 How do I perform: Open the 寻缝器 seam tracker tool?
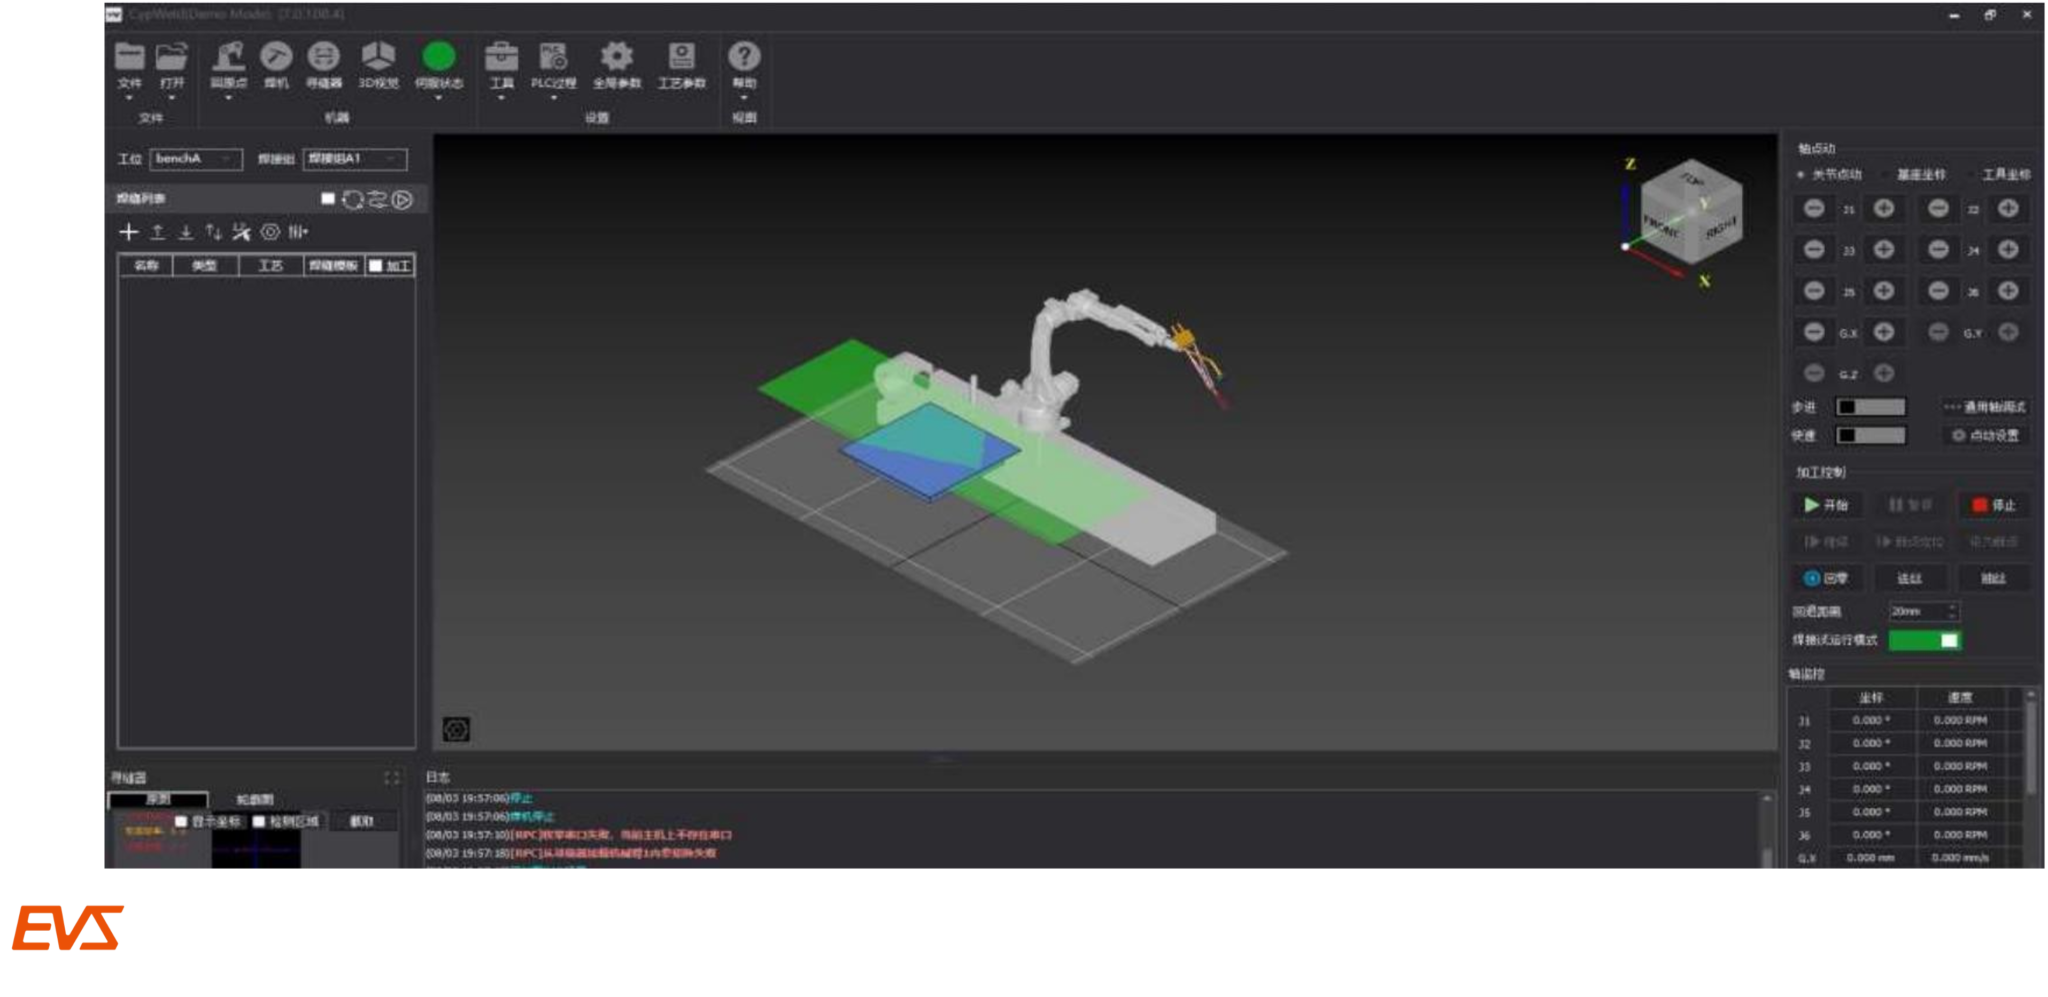[325, 60]
